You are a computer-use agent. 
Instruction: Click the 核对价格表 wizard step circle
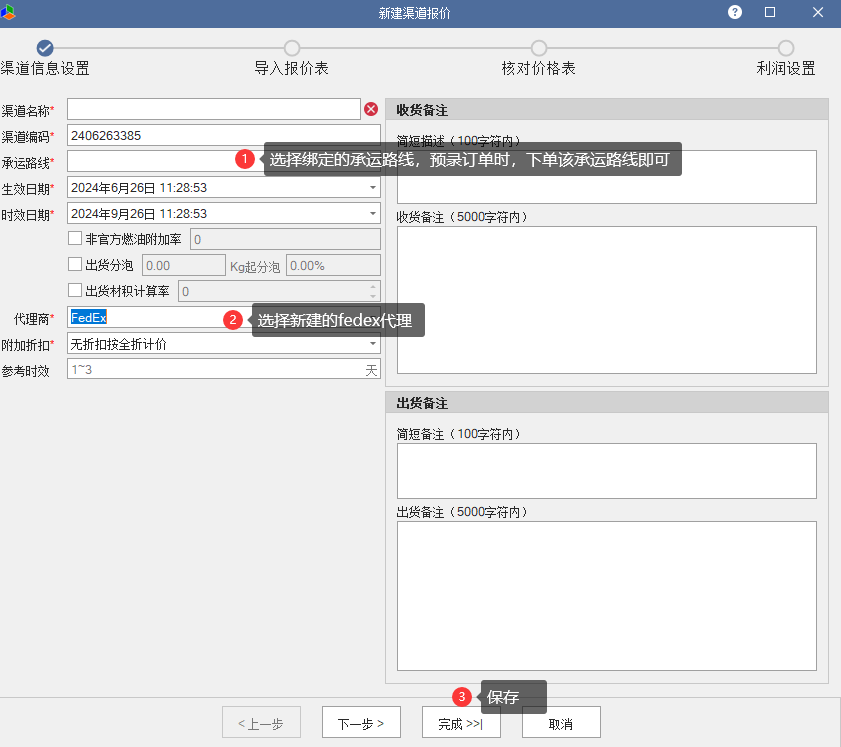(539, 48)
